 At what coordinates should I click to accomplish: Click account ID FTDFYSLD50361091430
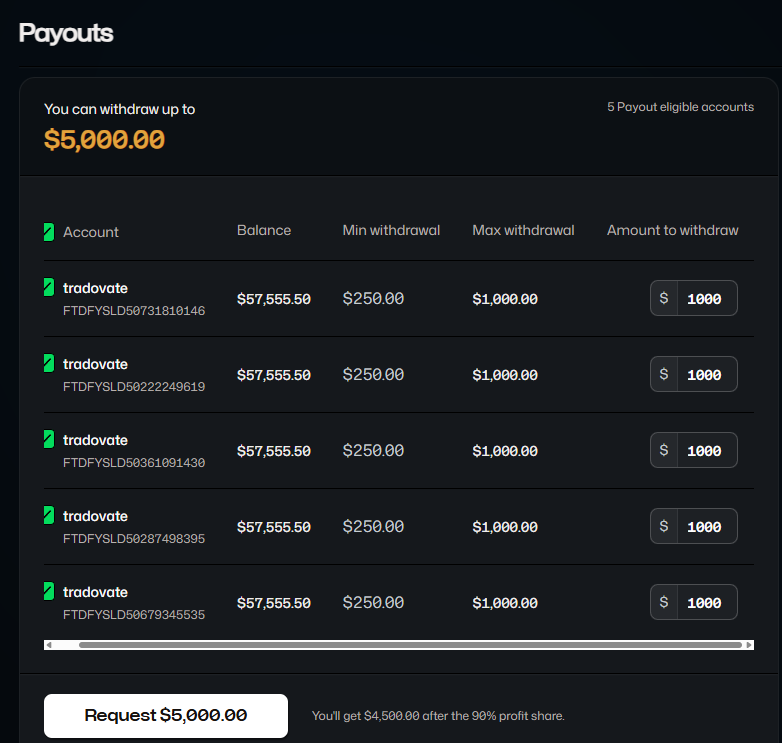pos(134,463)
